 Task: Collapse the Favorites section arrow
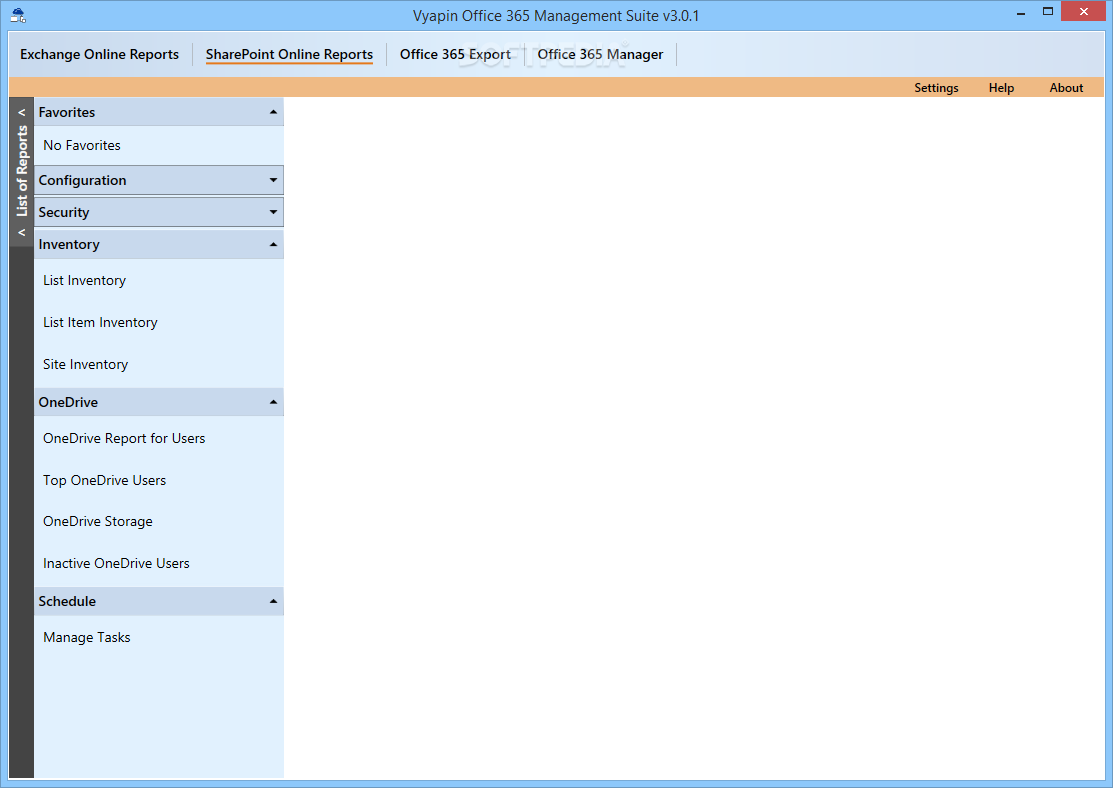pos(273,112)
